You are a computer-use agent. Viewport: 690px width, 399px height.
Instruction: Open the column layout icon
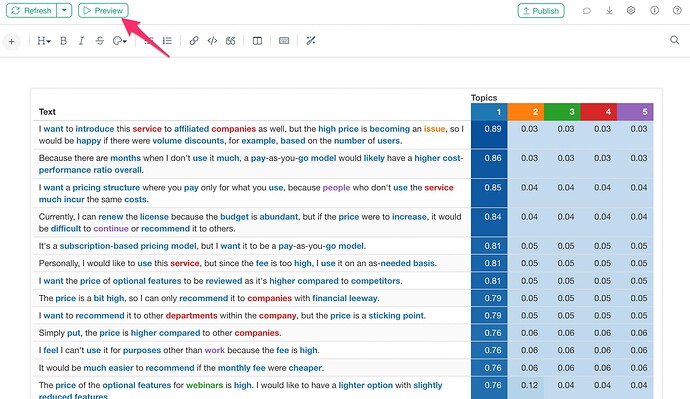coord(257,41)
